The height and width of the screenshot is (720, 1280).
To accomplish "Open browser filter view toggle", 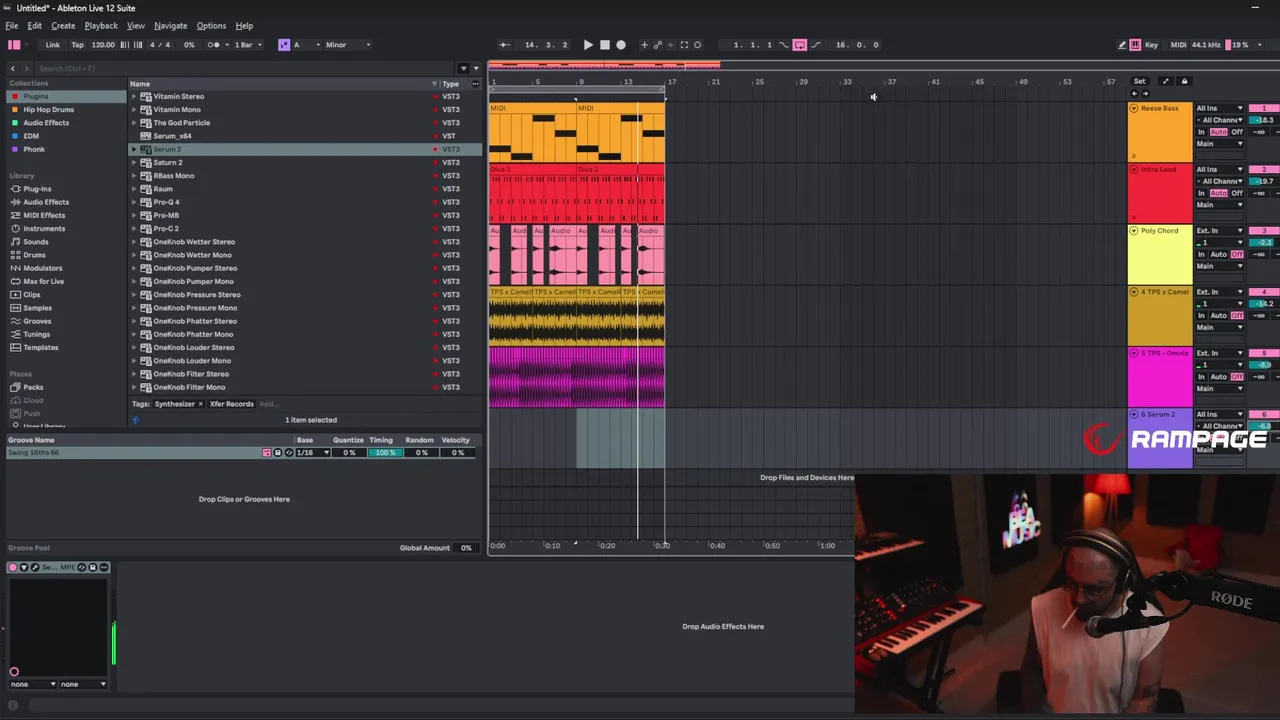I will pos(463,68).
